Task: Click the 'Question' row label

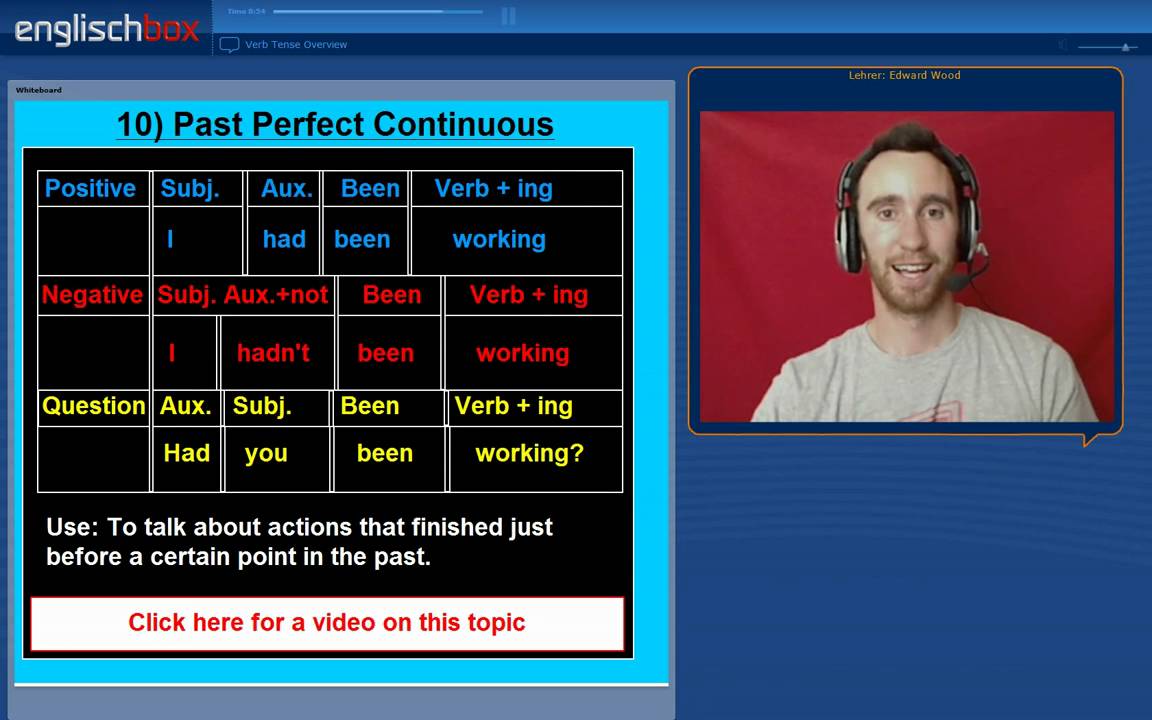Action: tap(94, 406)
